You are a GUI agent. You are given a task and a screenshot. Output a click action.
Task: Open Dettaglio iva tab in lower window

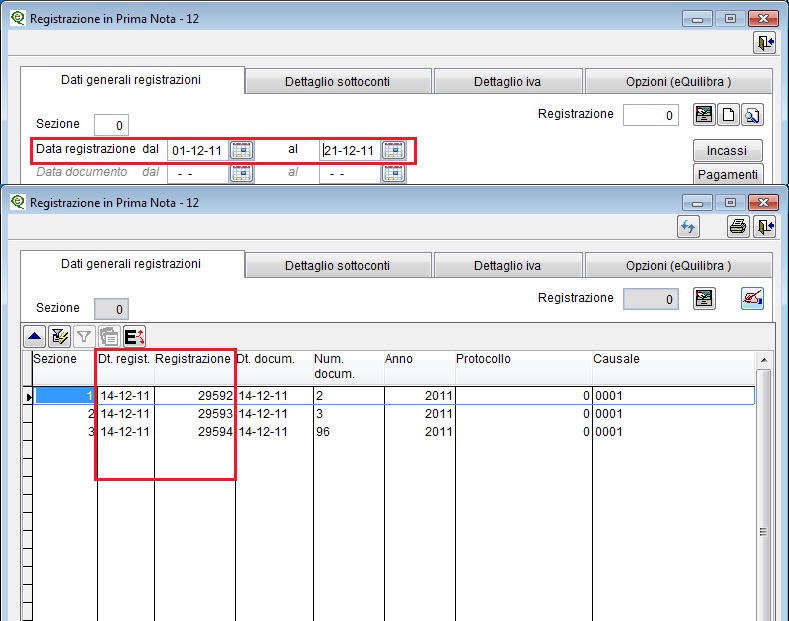[507, 266]
